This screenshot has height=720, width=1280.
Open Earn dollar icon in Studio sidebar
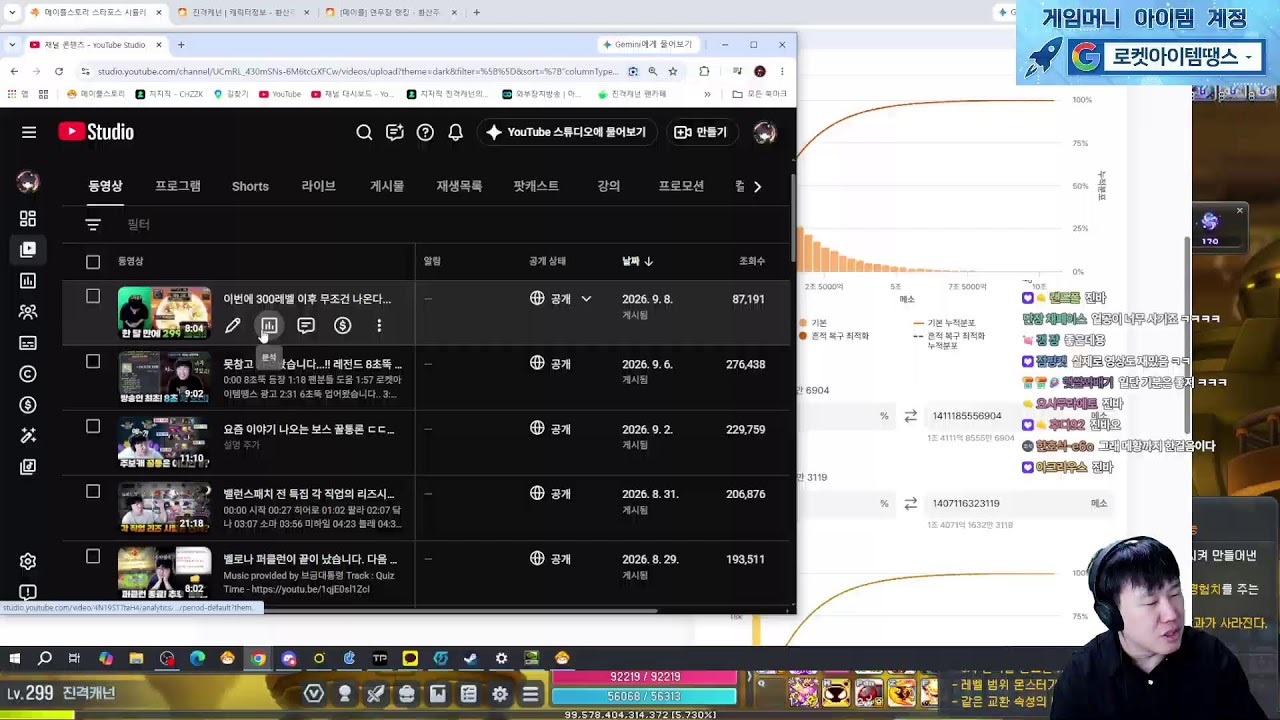pos(28,405)
